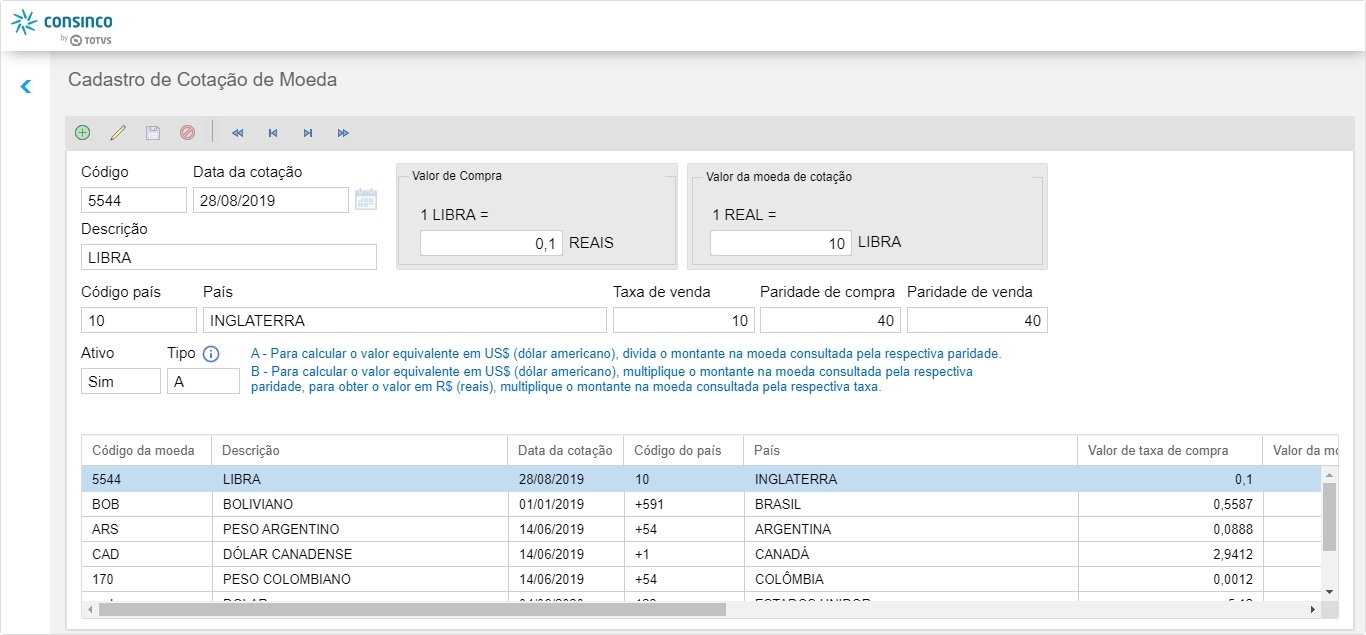The height and width of the screenshot is (635, 1366).
Task: Sort by Descrição column header
Action: (359, 450)
